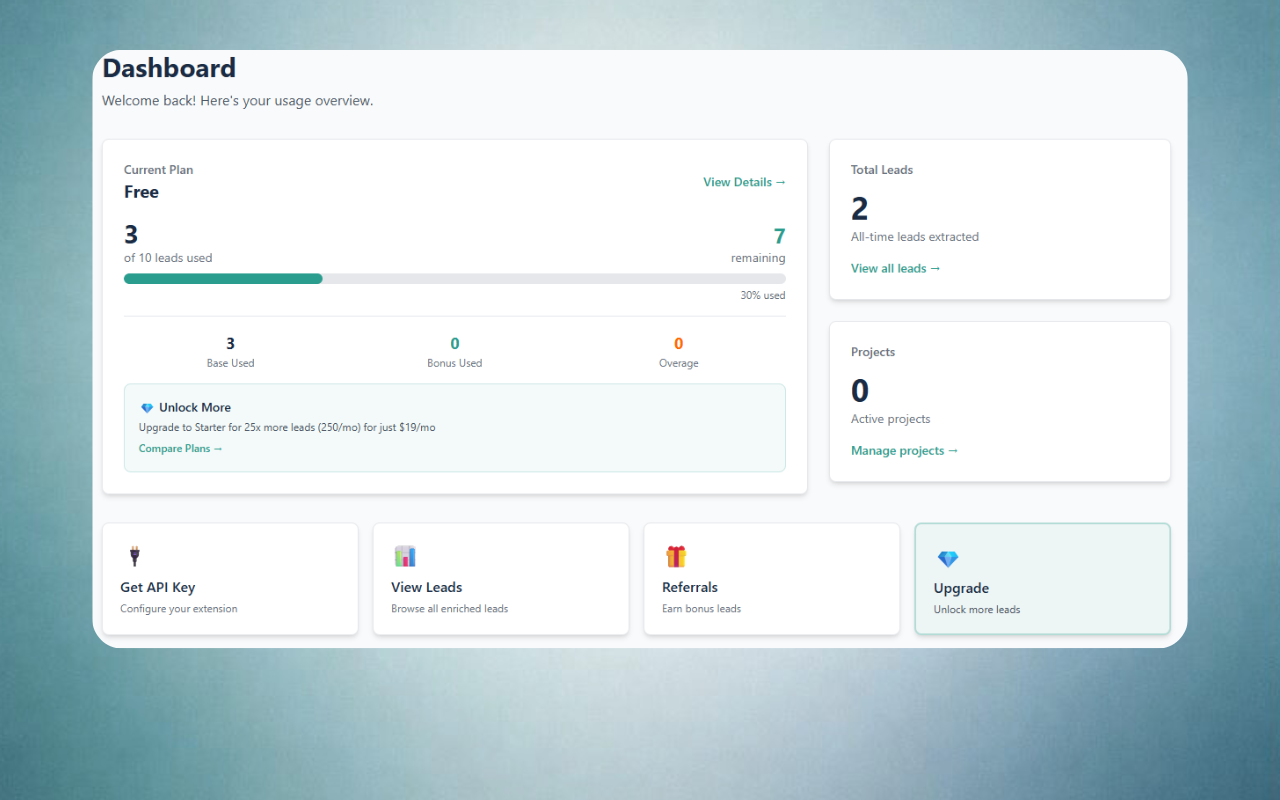Viewport: 1280px width, 800px height.
Task: Click the arrow after Manage projects
Action: point(953,450)
